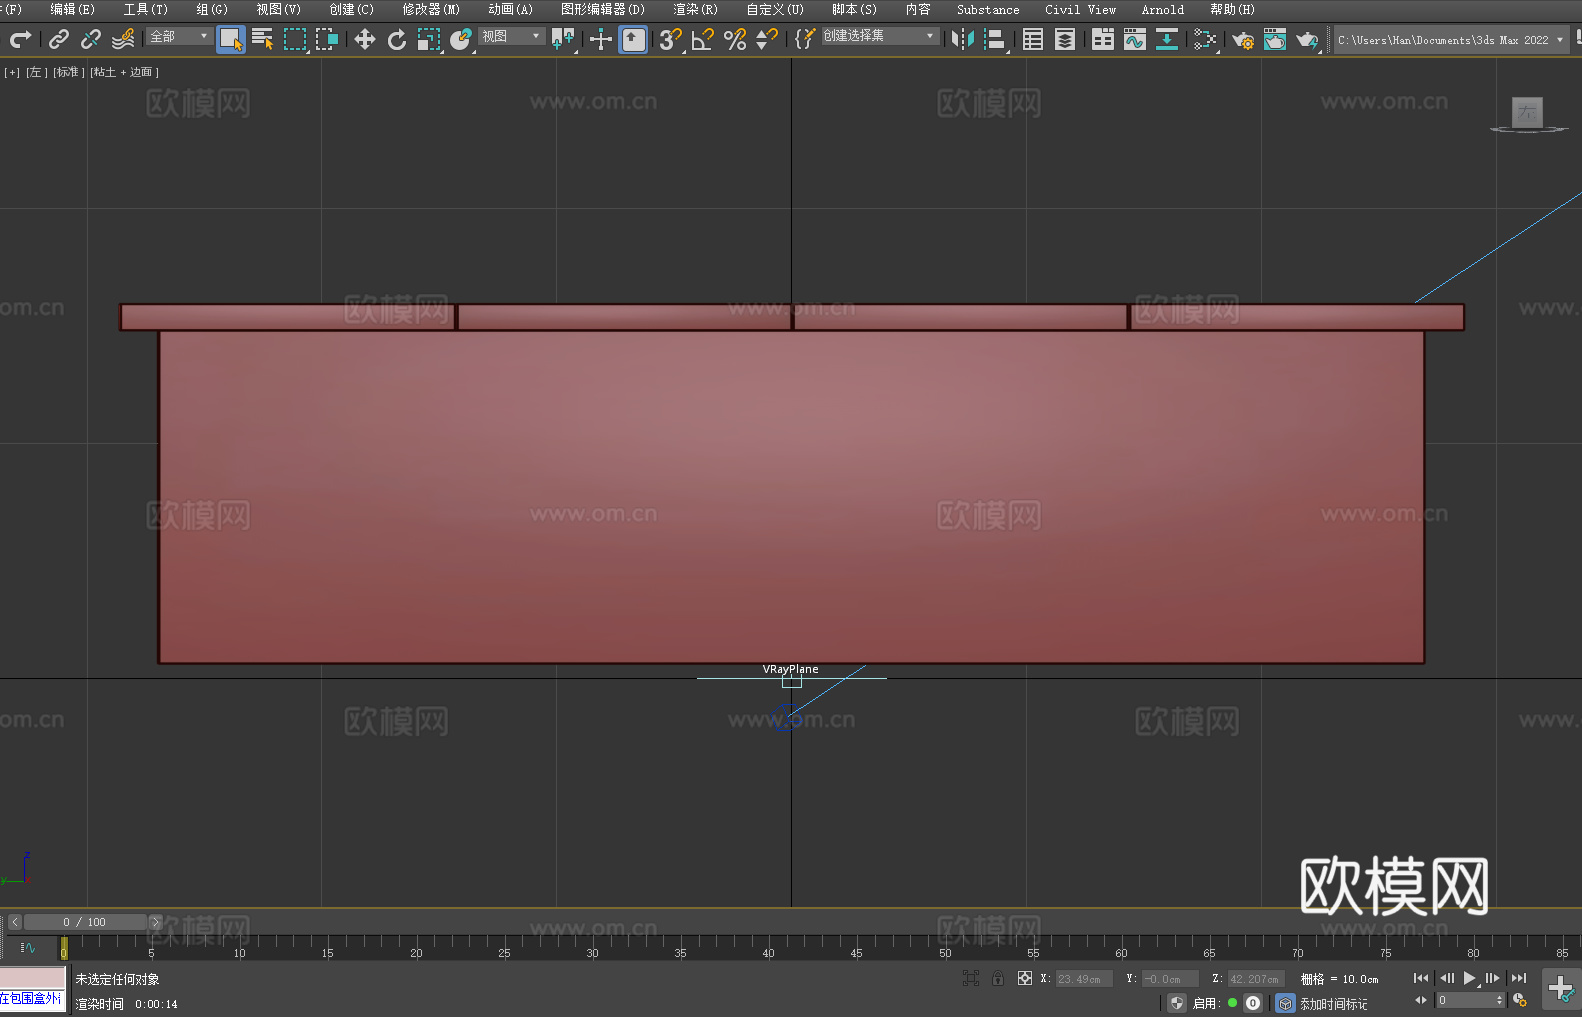The image size is (1582, 1017).
Task: Click Play Animation button
Action: click(1470, 978)
